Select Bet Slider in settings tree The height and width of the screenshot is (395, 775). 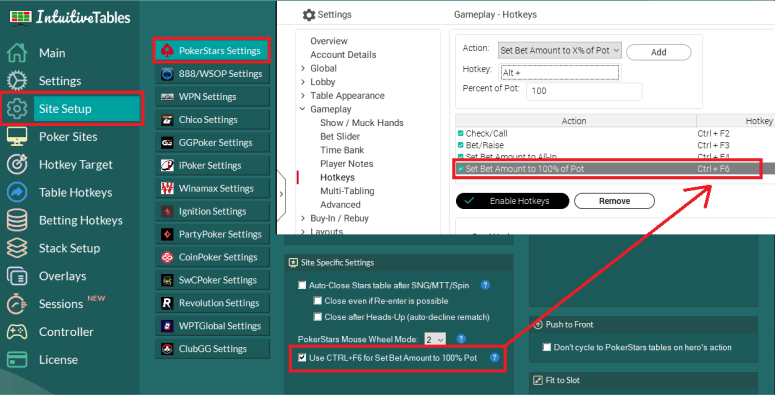[340, 136]
